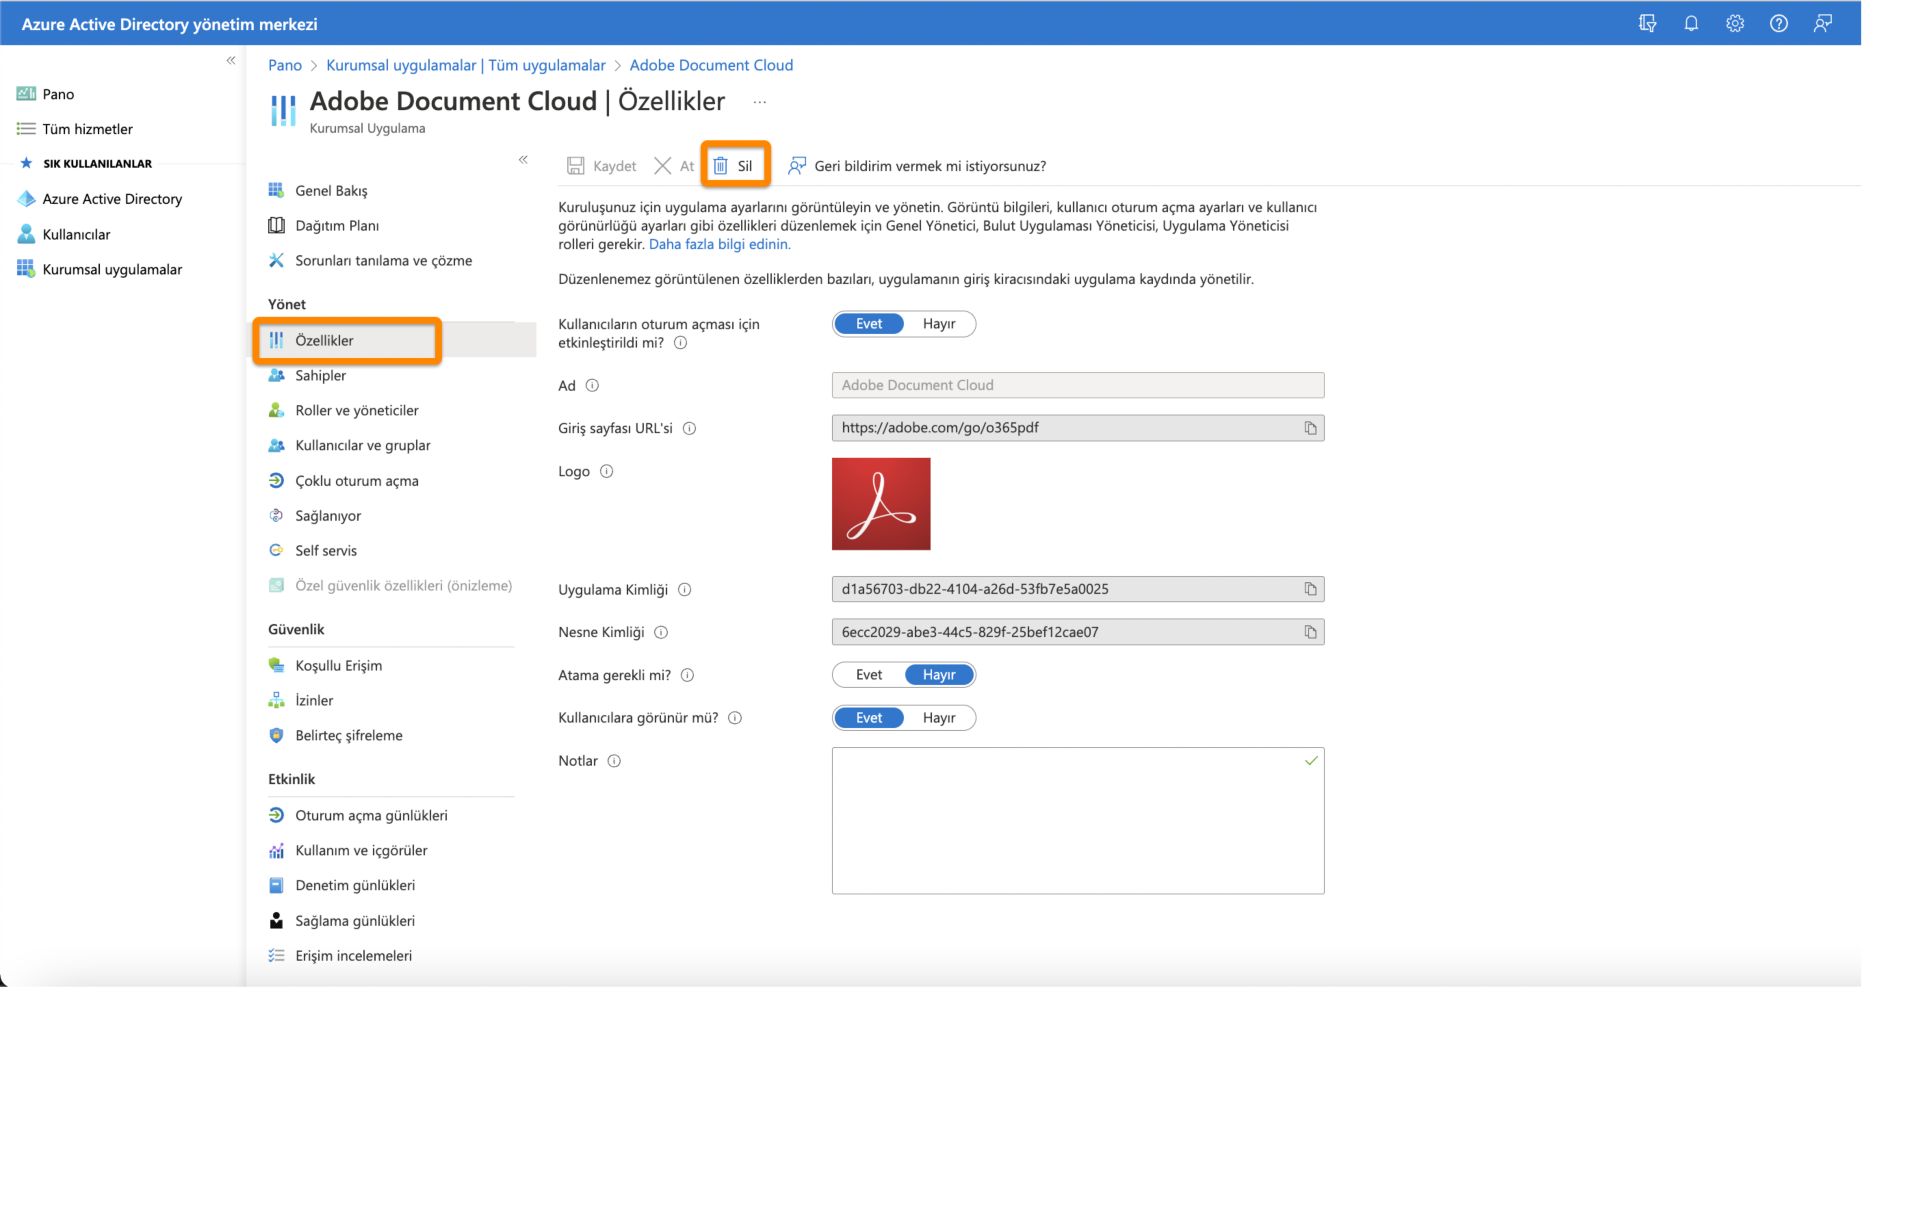
Task: Click Adobe Document Cloud breadcrumb link
Action: (x=711, y=65)
